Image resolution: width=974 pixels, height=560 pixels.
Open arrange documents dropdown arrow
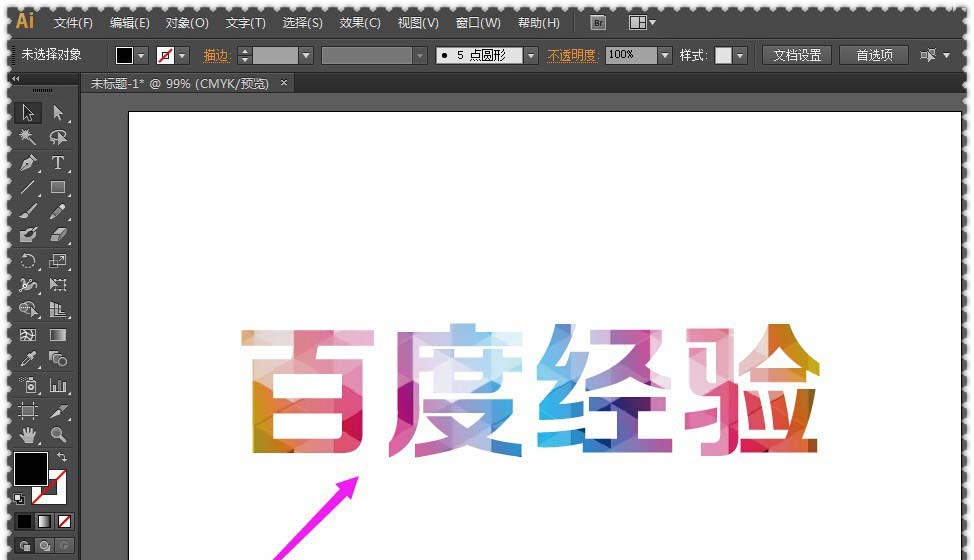pos(652,23)
